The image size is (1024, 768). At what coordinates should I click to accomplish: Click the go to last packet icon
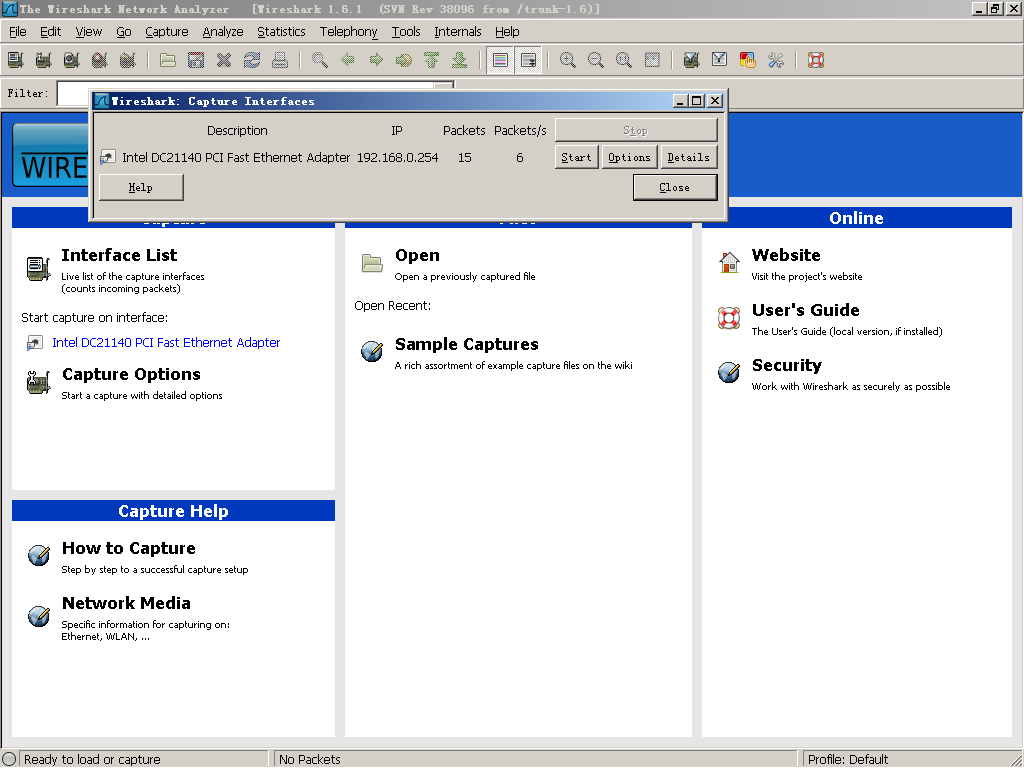460,60
